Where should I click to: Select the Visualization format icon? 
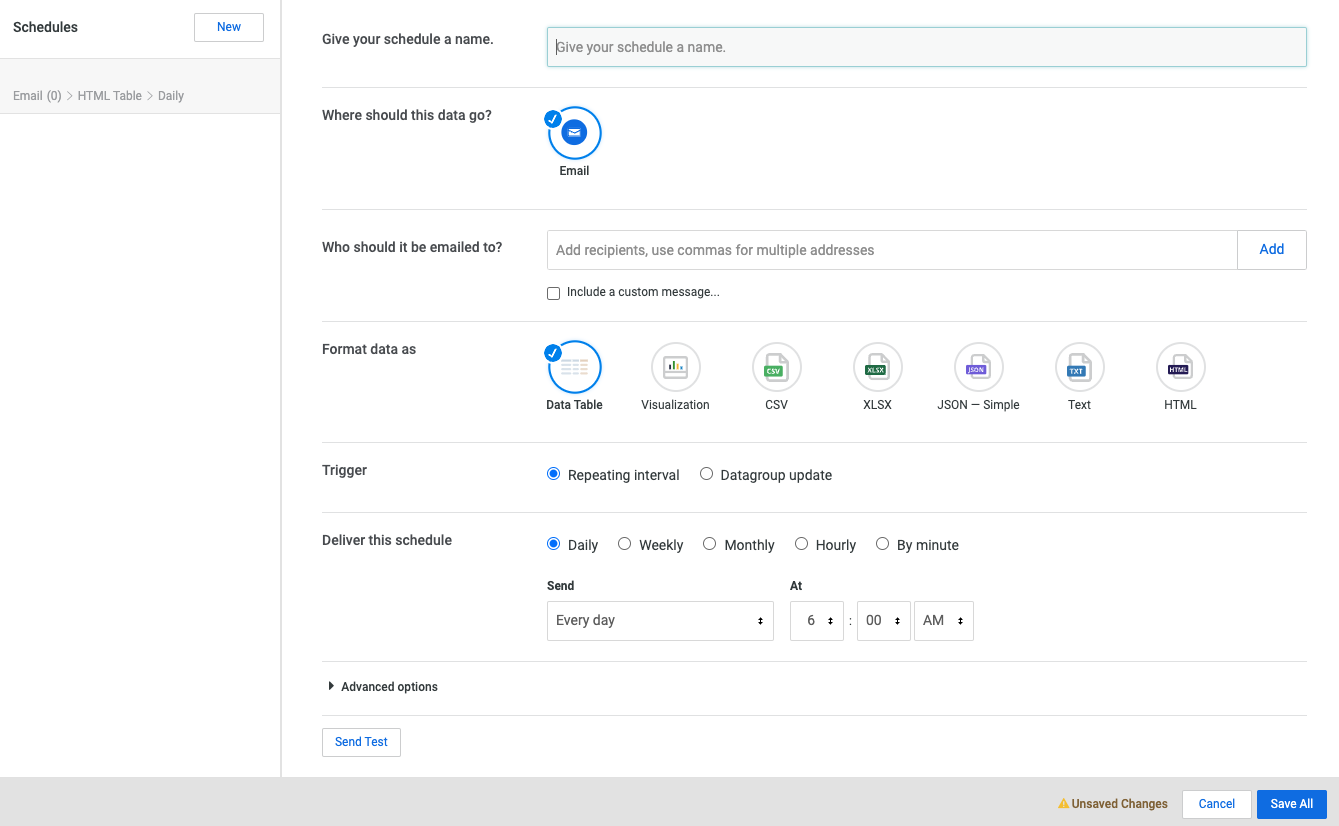click(x=675, y=367)
